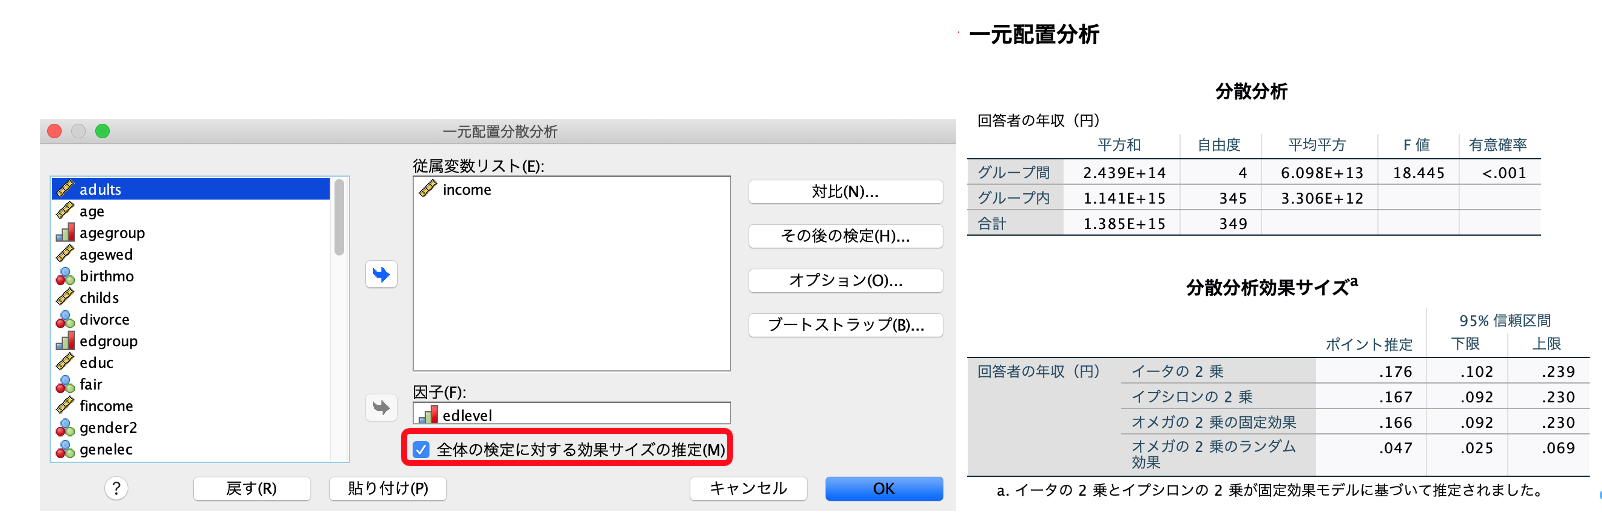1602x522 pixels.
Task: Click gray arrow beside the factor field
Action: click(381, 407)
